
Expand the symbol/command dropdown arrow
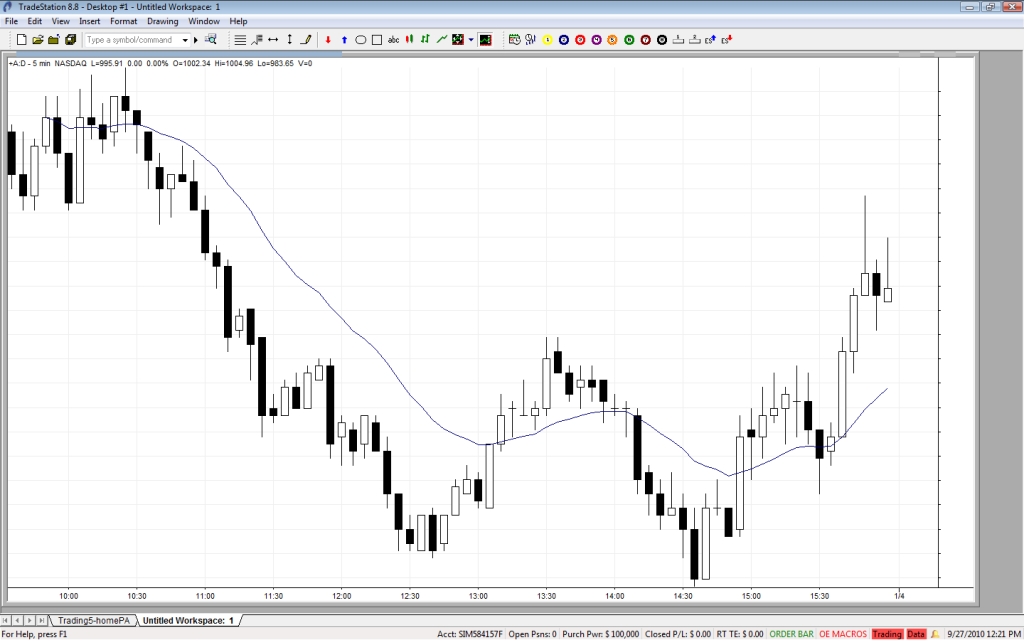pos(185,40)
